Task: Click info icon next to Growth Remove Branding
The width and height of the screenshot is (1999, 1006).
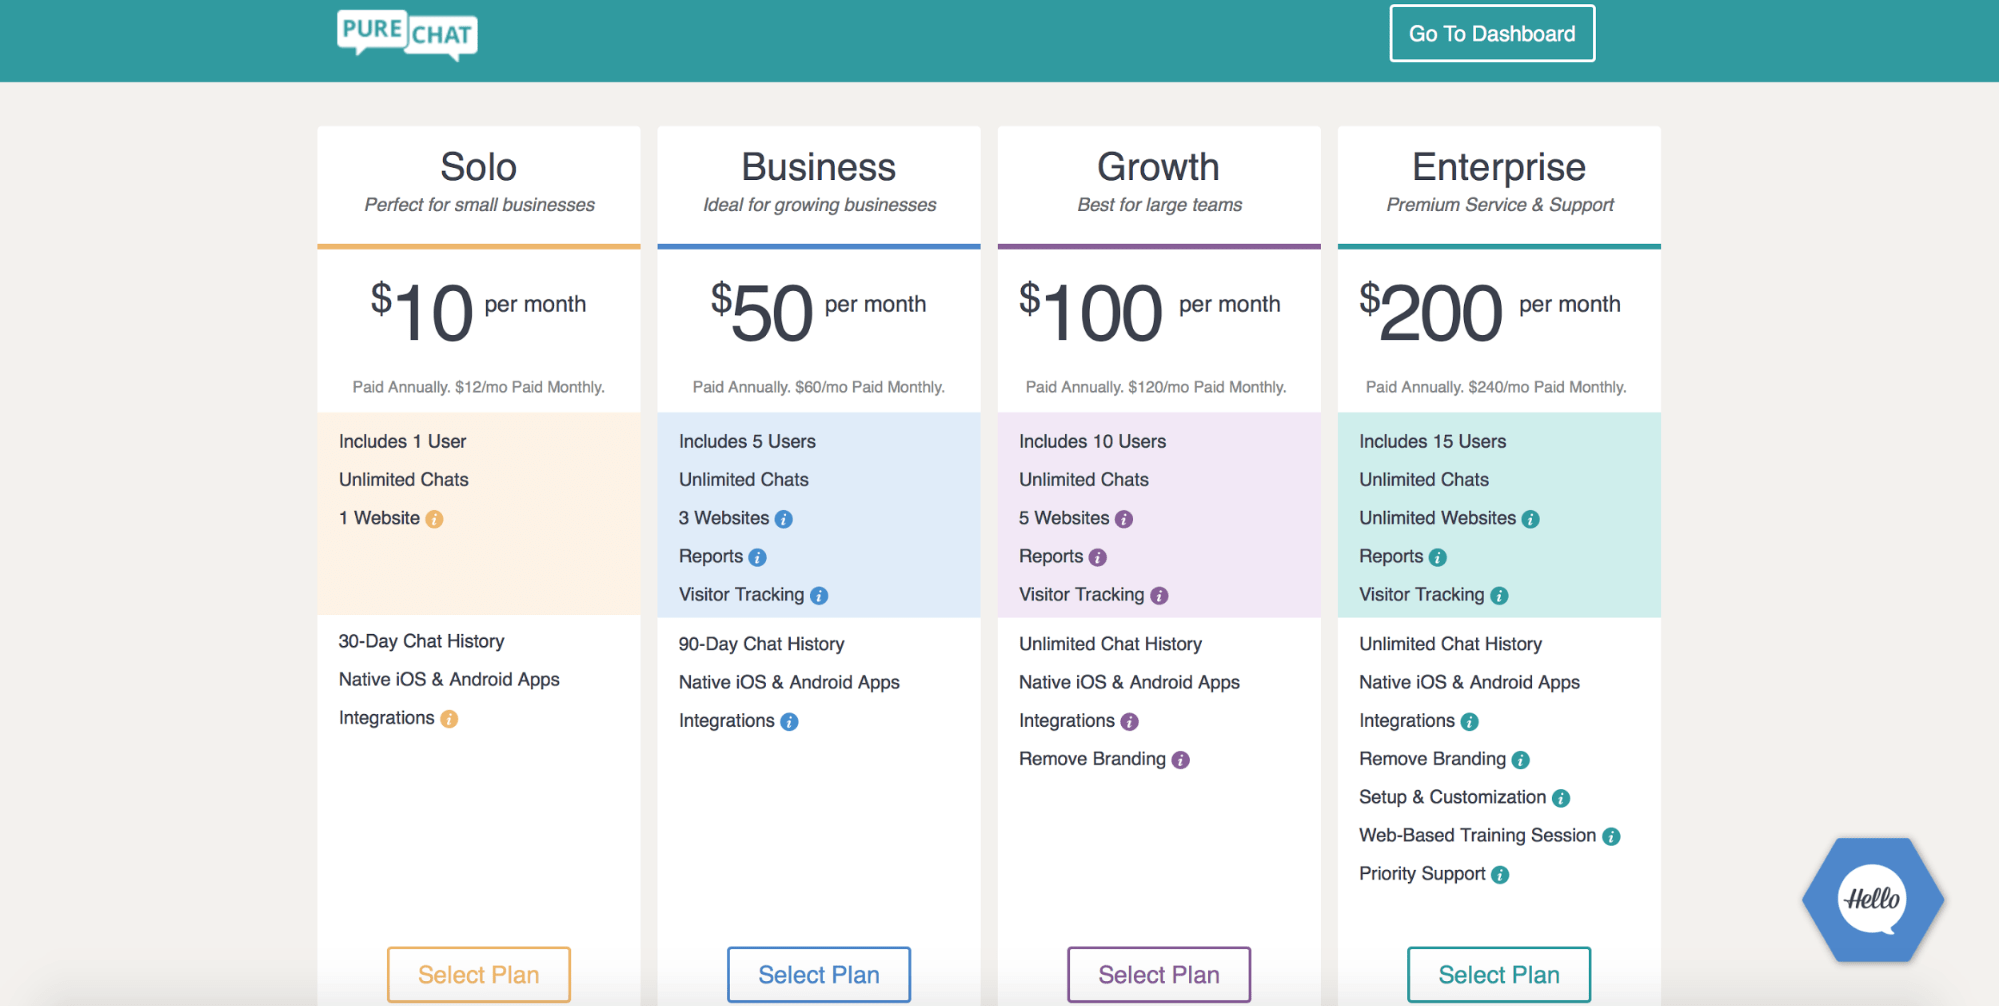Action: [1181, 760]
